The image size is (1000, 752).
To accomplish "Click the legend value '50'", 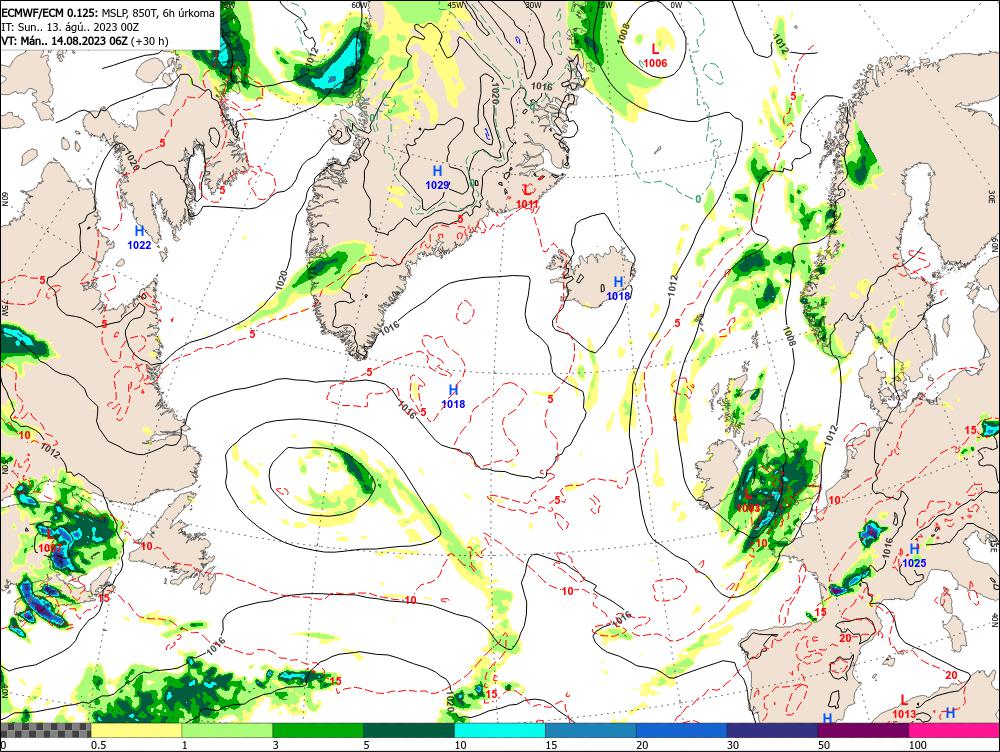I will 824,745.
